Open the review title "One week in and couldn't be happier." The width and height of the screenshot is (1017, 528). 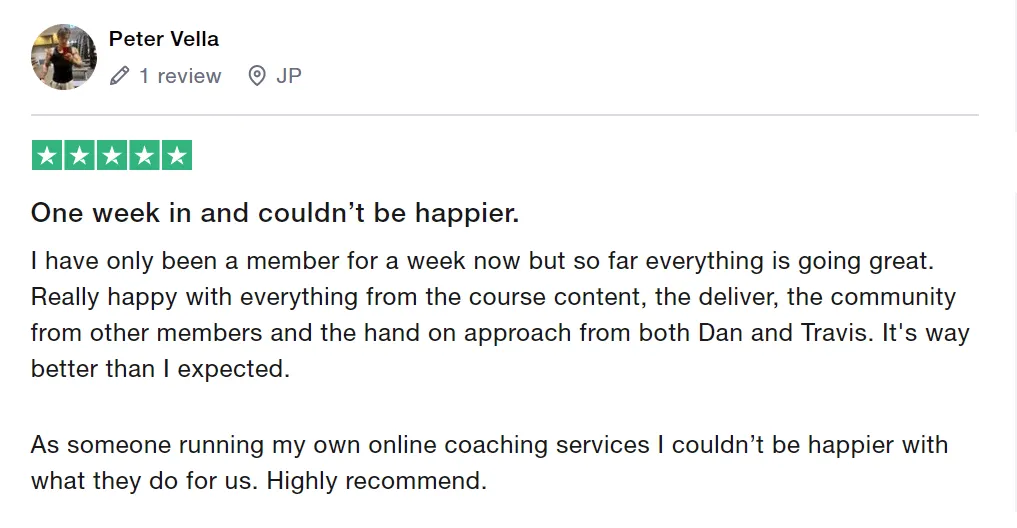[275, 213]
